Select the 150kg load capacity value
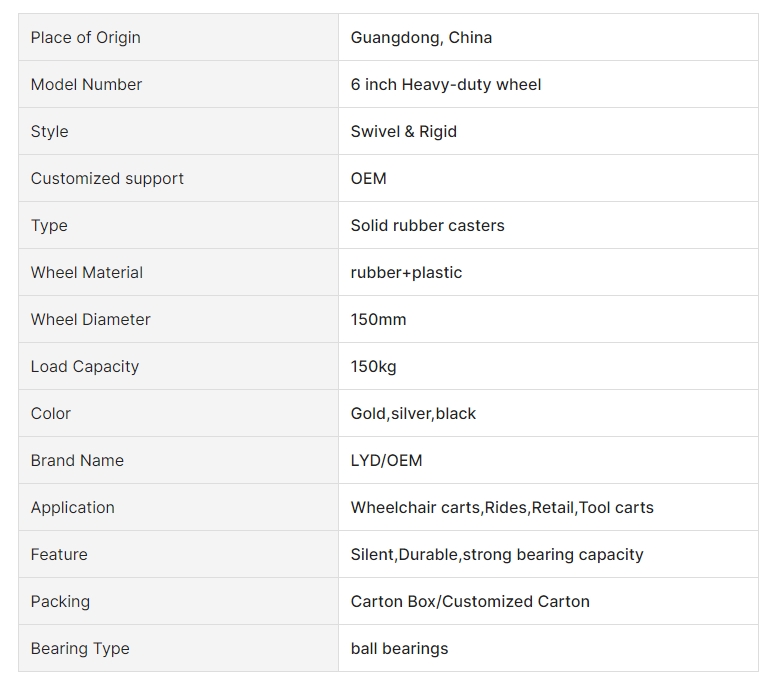Viewport: 780px width, 686px height. (374, 367)
